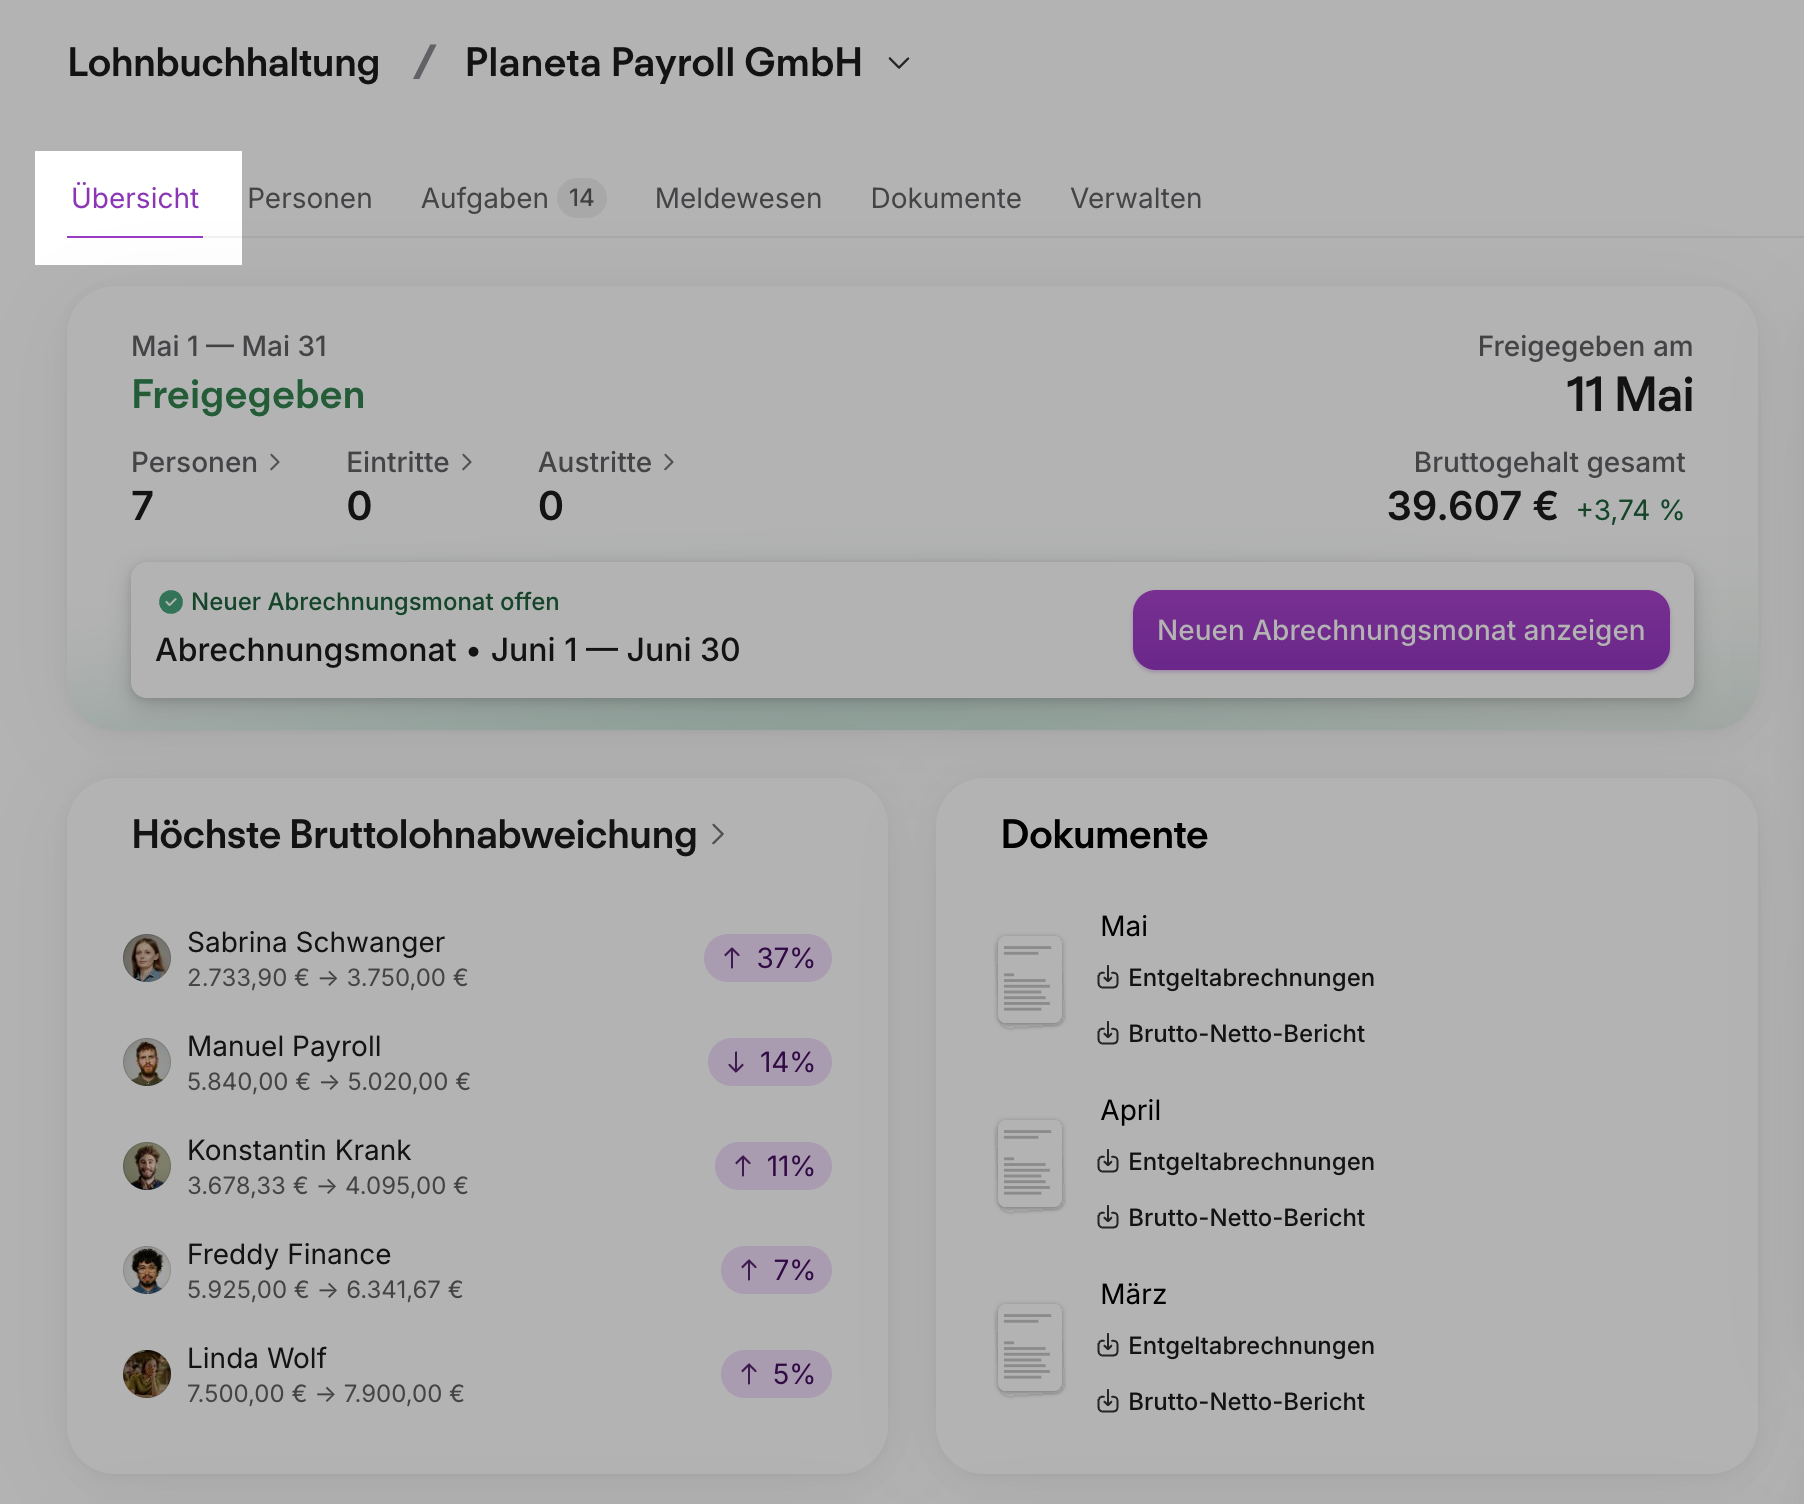Download März Entgeltabrechnungen via icon
1804x1504 pixels.
[1108, 1346]
